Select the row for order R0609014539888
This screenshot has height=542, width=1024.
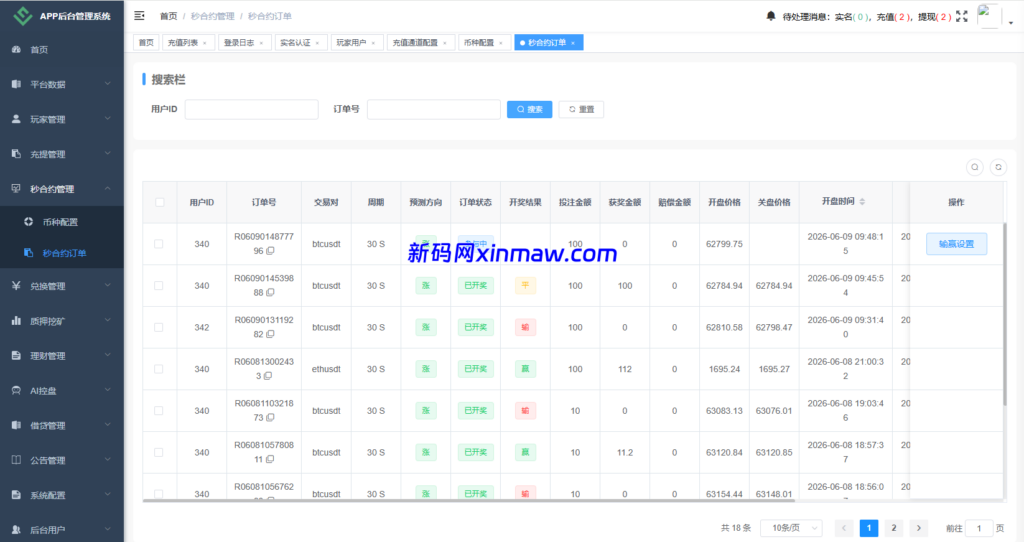(x=159, y=286)
